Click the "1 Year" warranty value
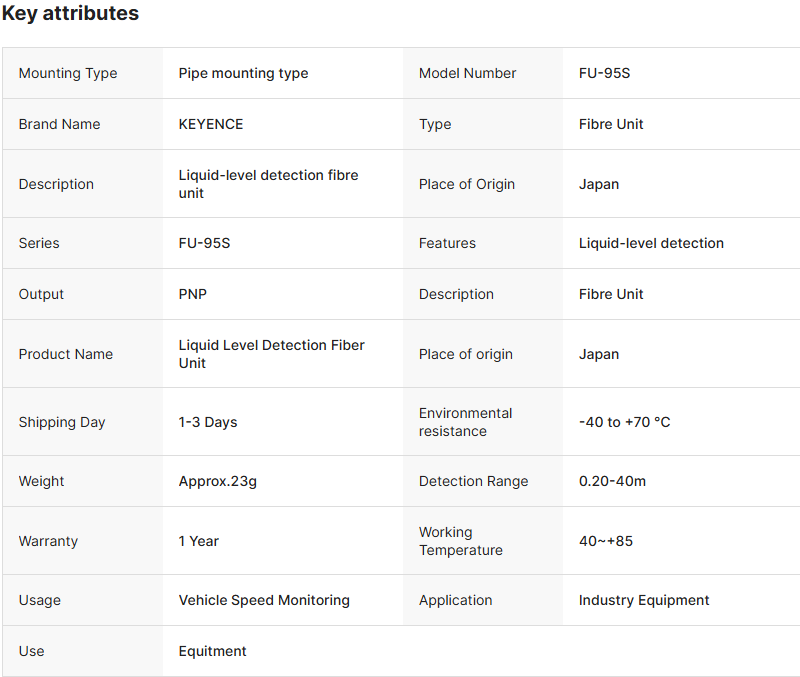 (x=199, y=541)
